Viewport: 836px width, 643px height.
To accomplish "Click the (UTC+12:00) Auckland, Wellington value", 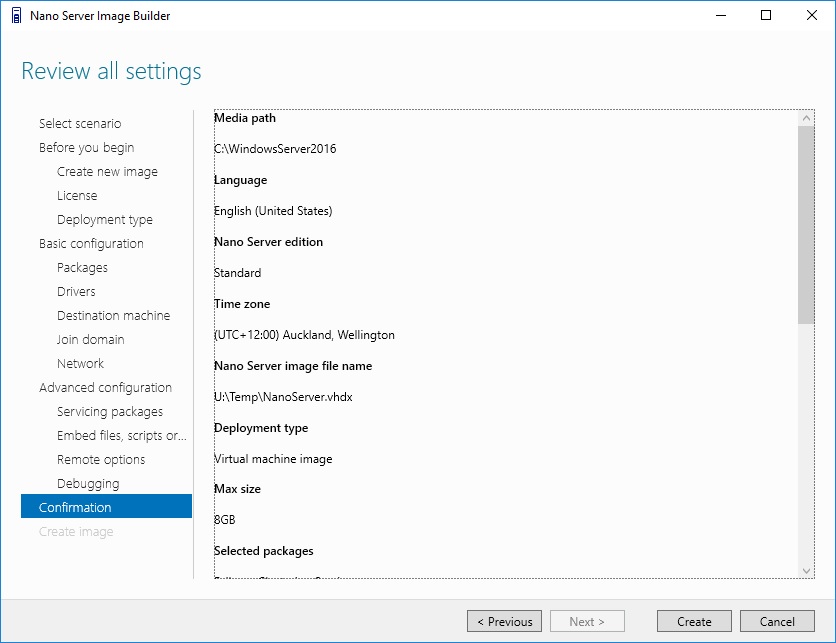I will tap(304, 335).
